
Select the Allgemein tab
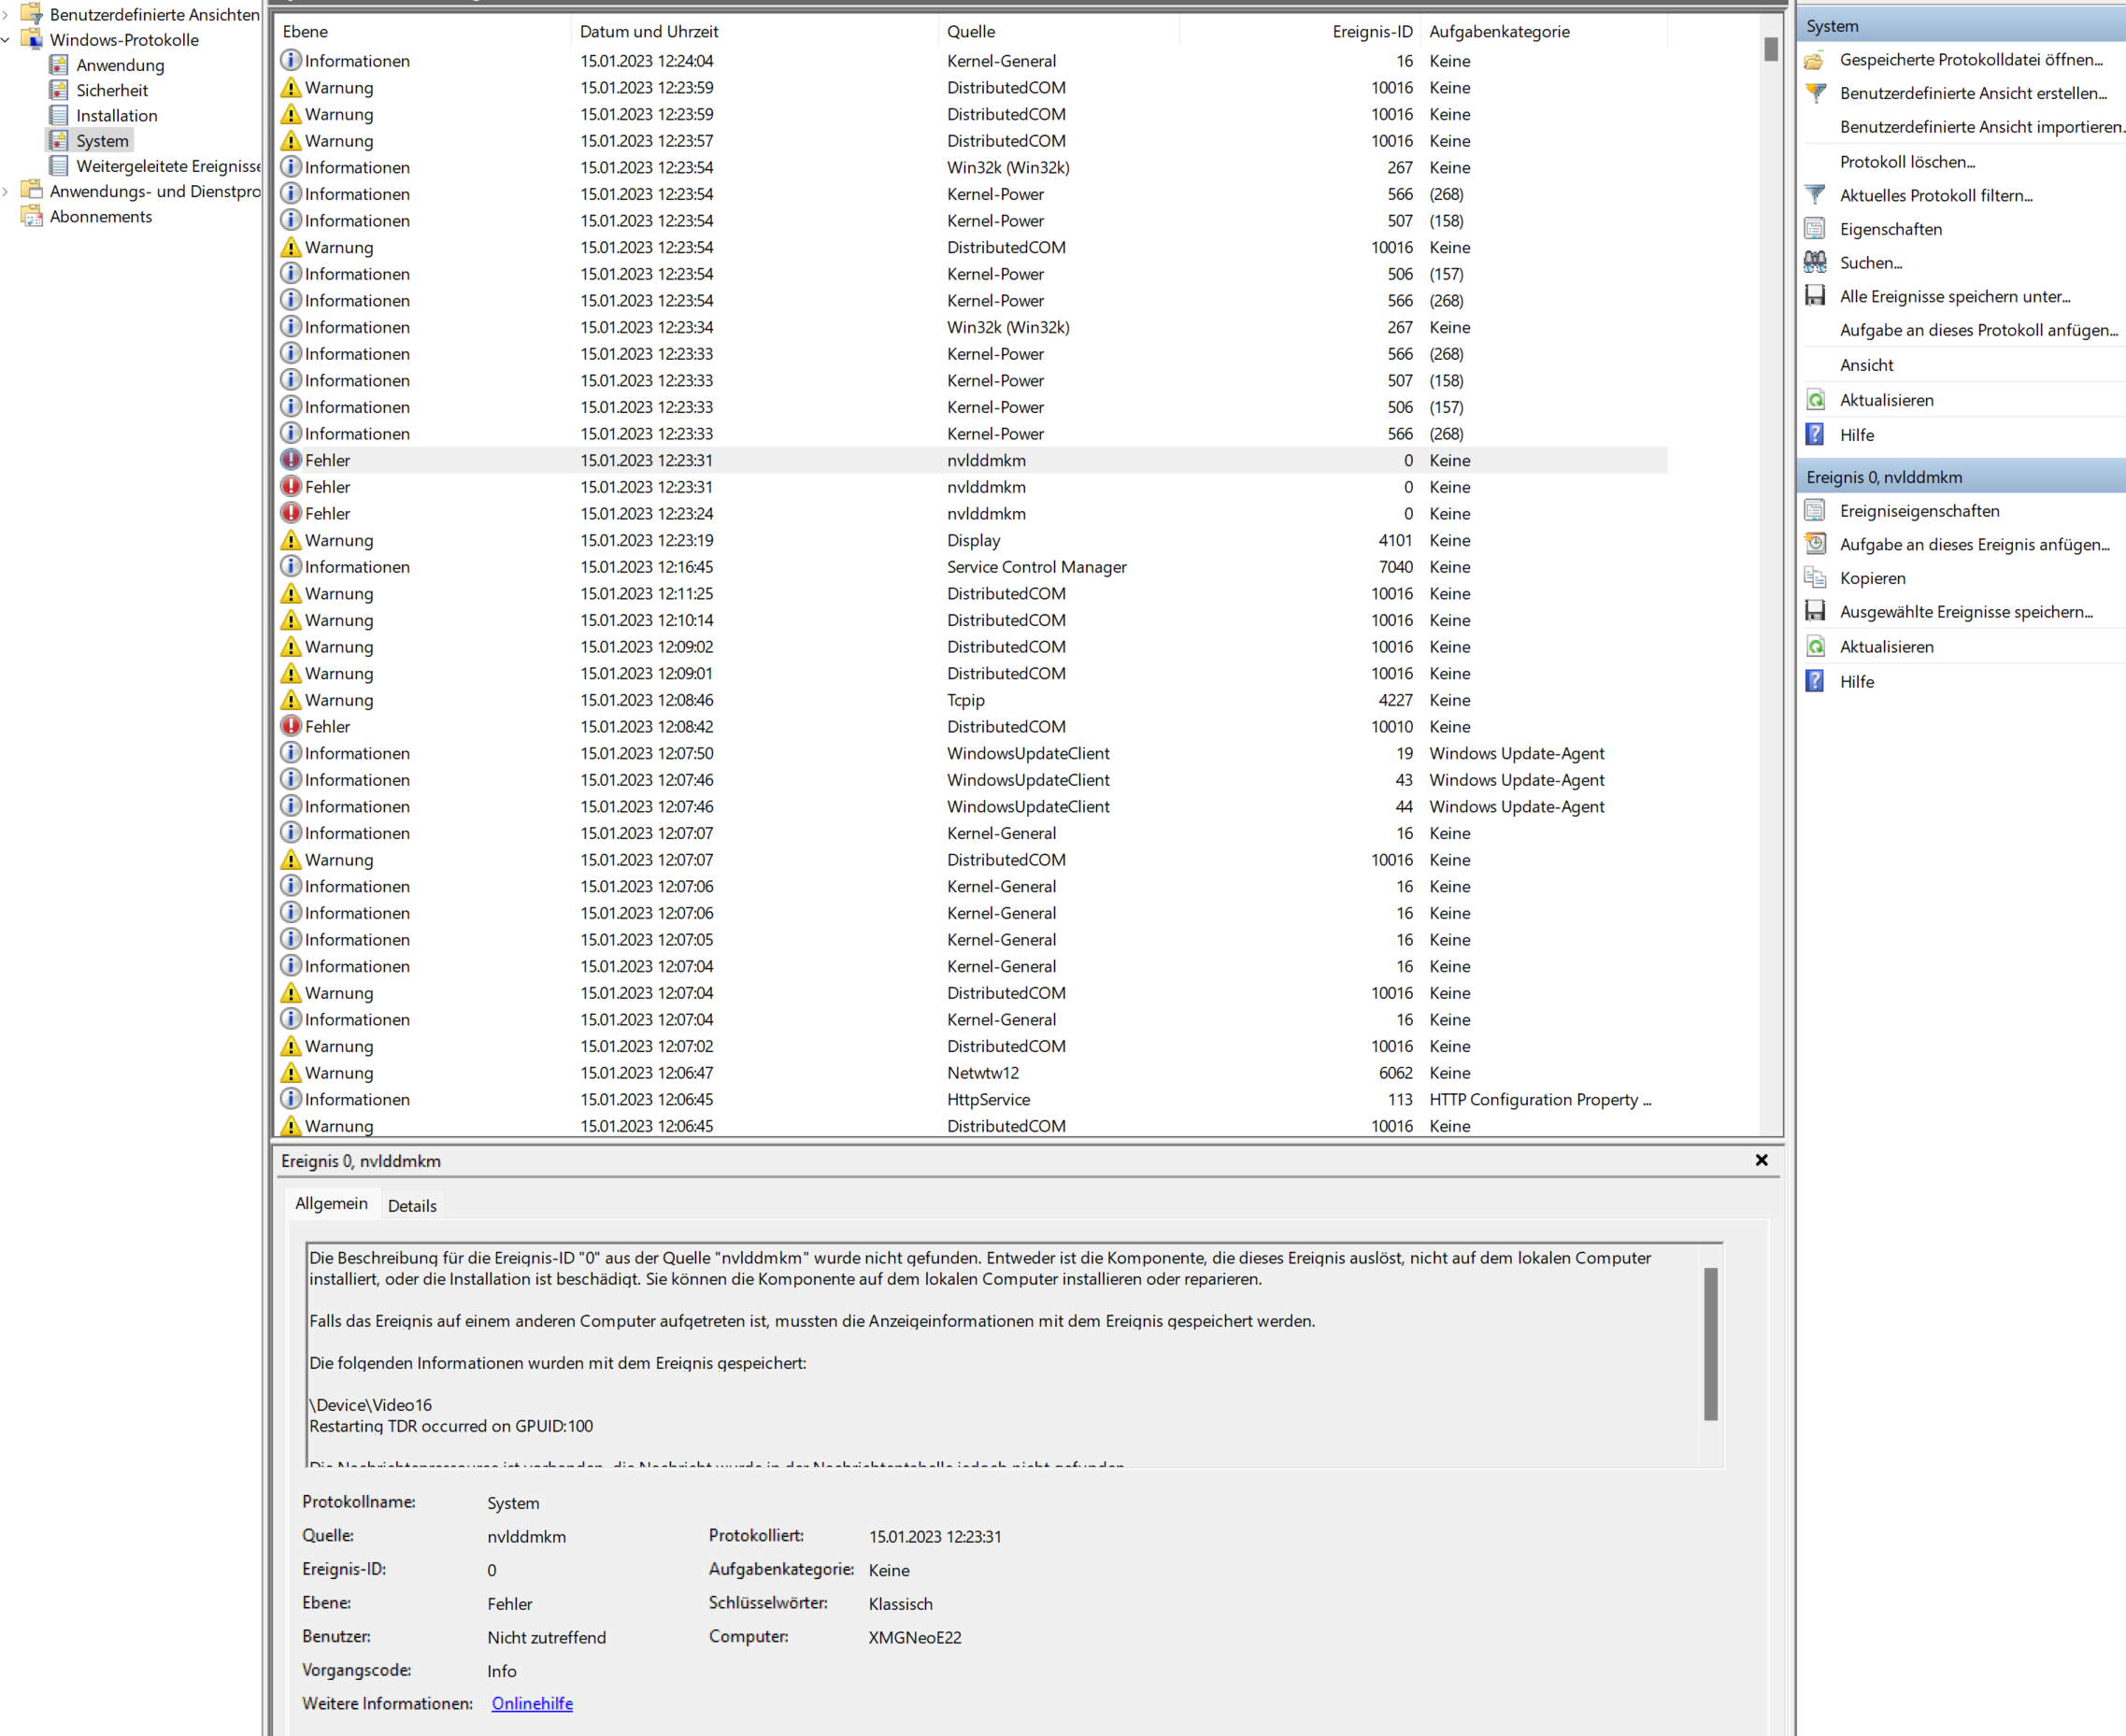(331, 1204)
